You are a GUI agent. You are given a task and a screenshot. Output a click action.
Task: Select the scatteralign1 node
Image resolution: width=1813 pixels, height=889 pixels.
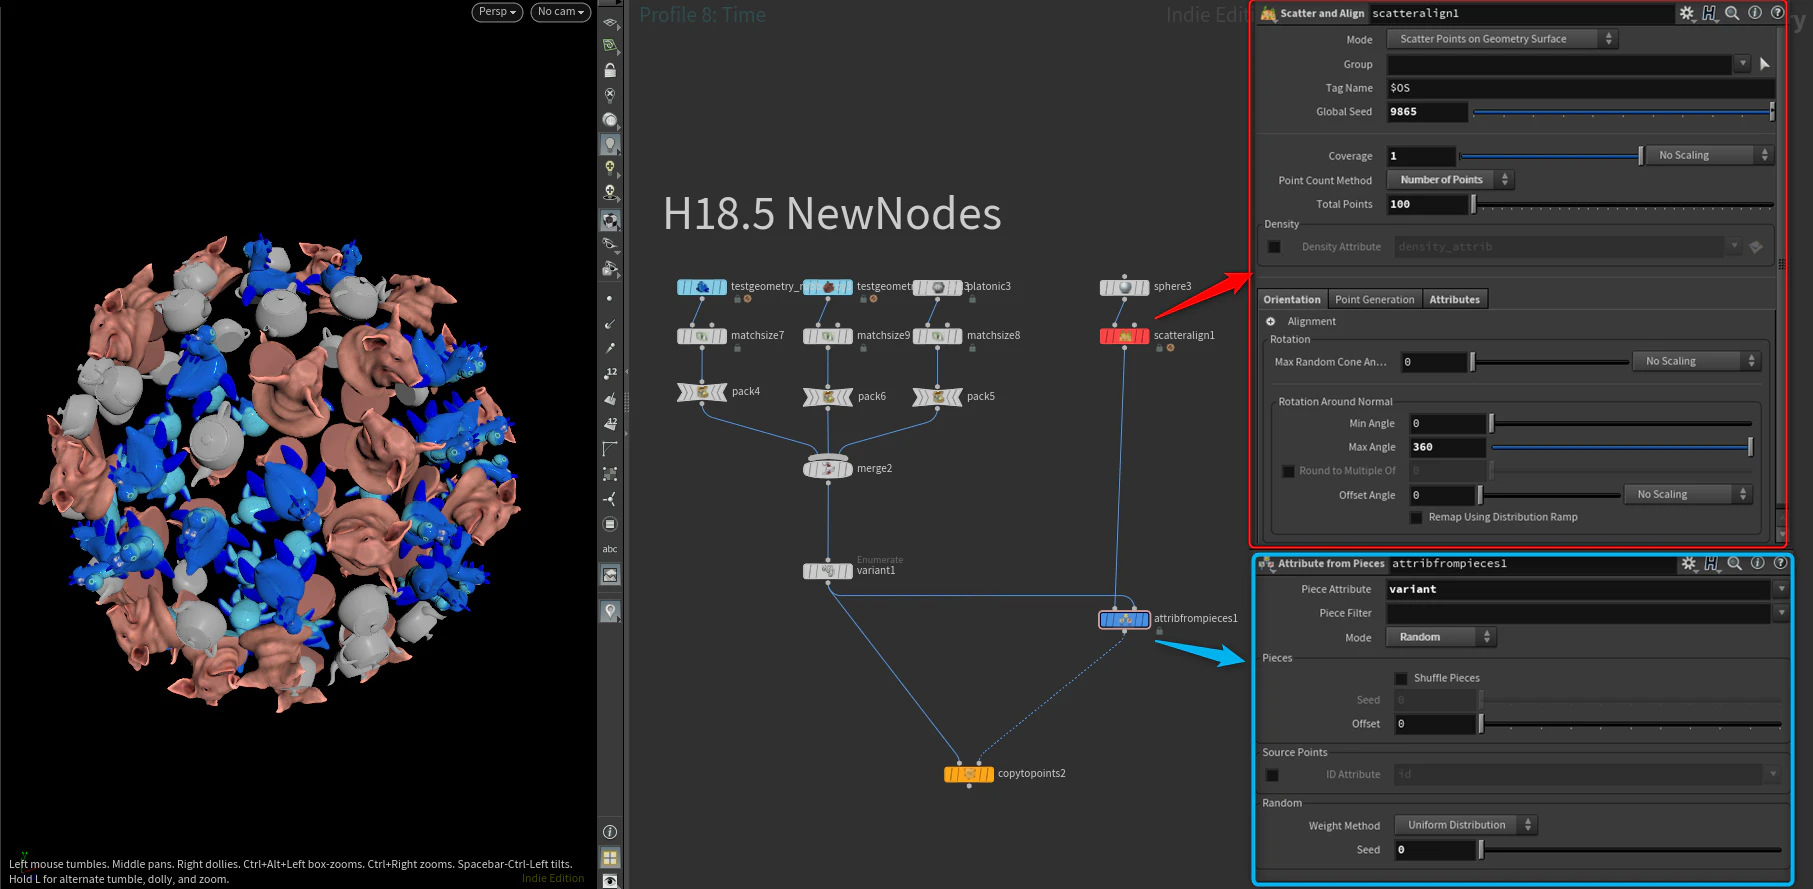[1125, 336]
